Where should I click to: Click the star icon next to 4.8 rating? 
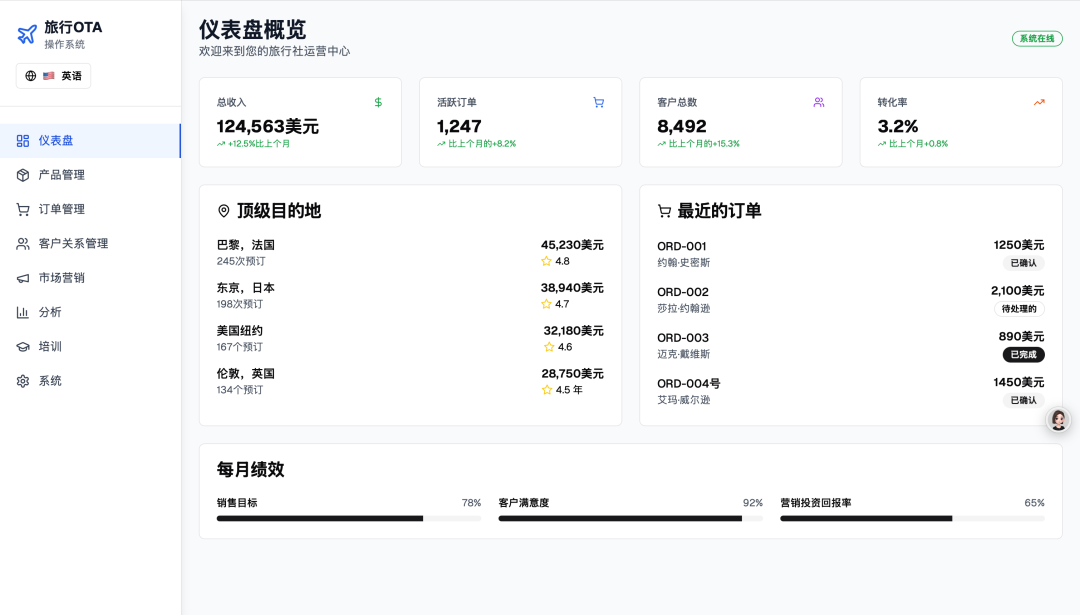point(546,261)
